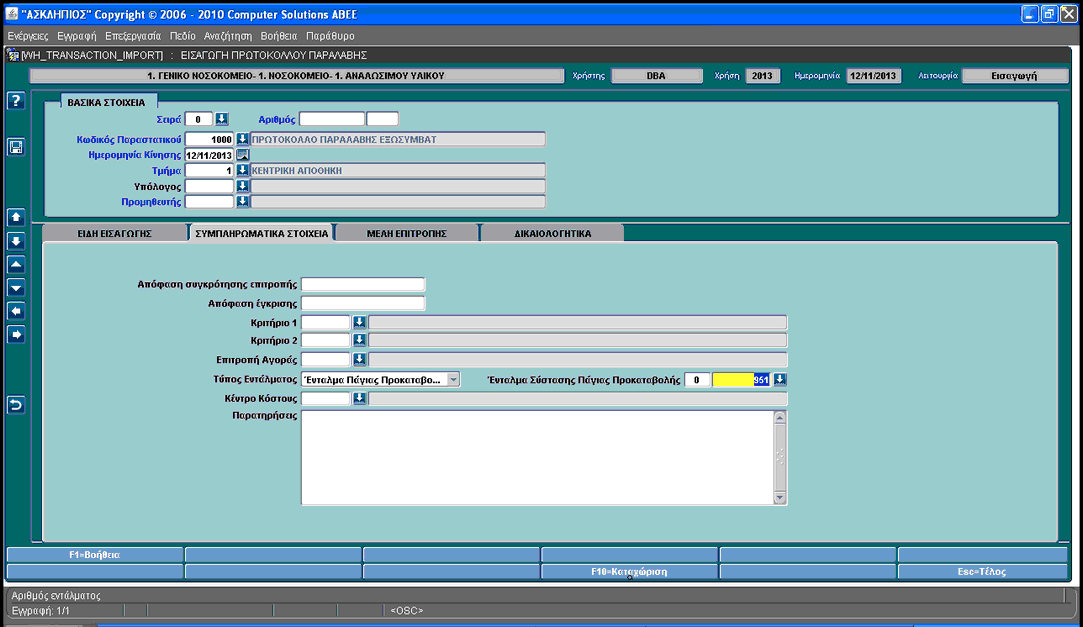Open the Τμήμα lookup list
1083x627 pixels.
(x=242, y=171)
